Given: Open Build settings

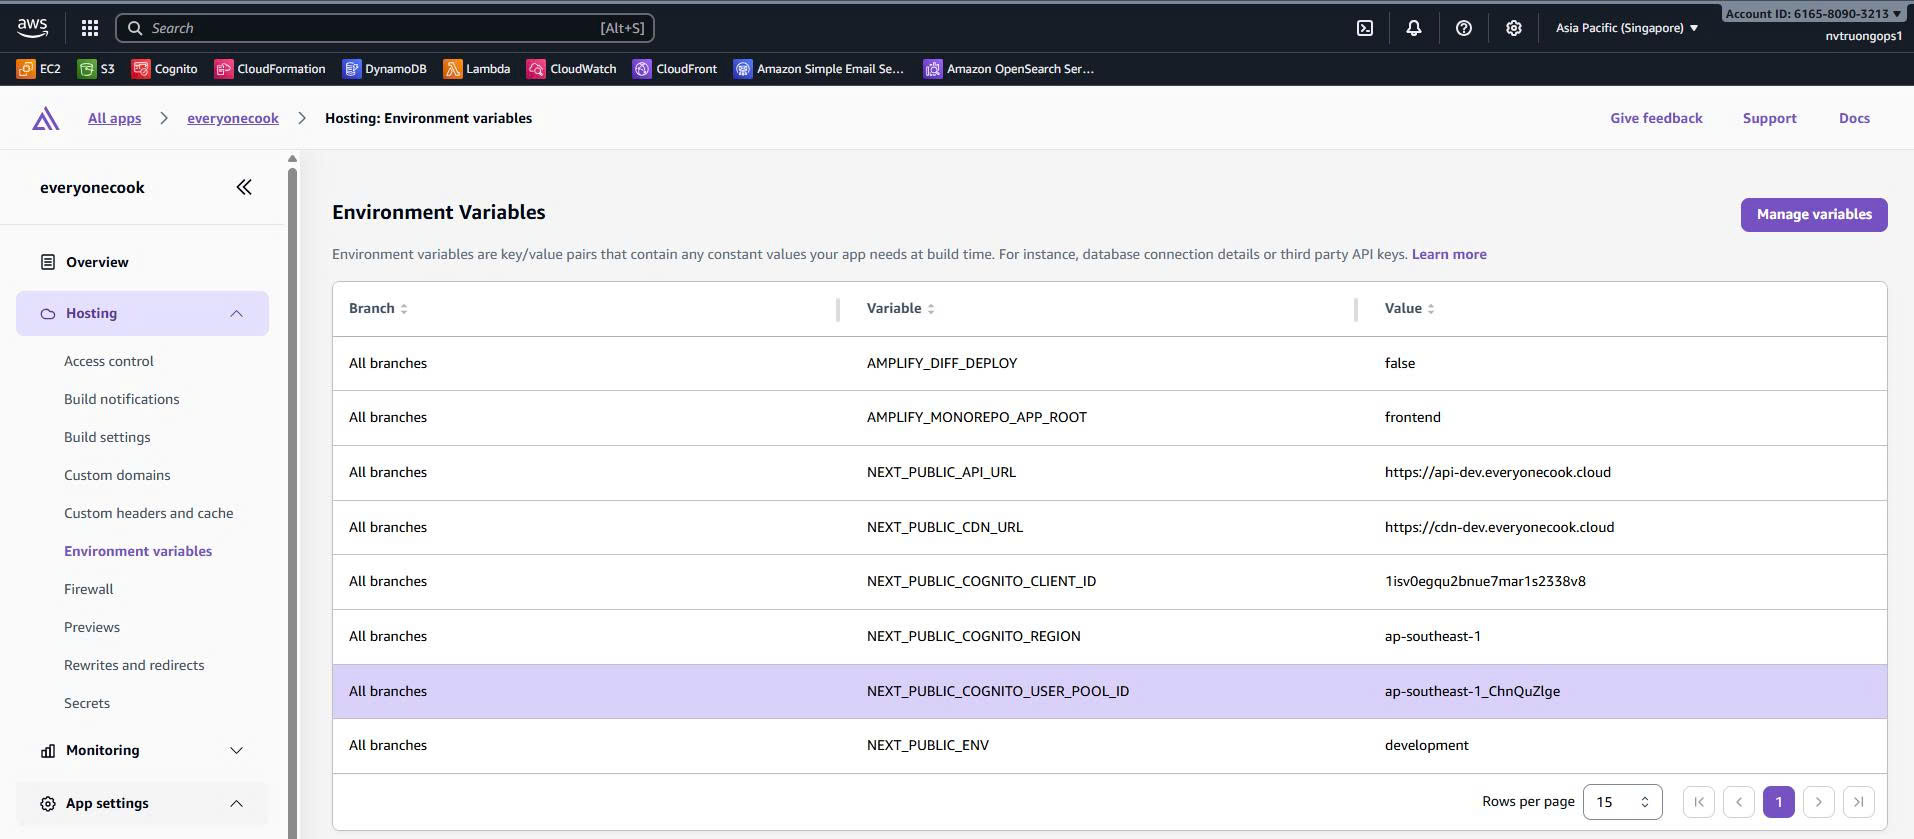Looking at the screenshot, I should point(107,437).
